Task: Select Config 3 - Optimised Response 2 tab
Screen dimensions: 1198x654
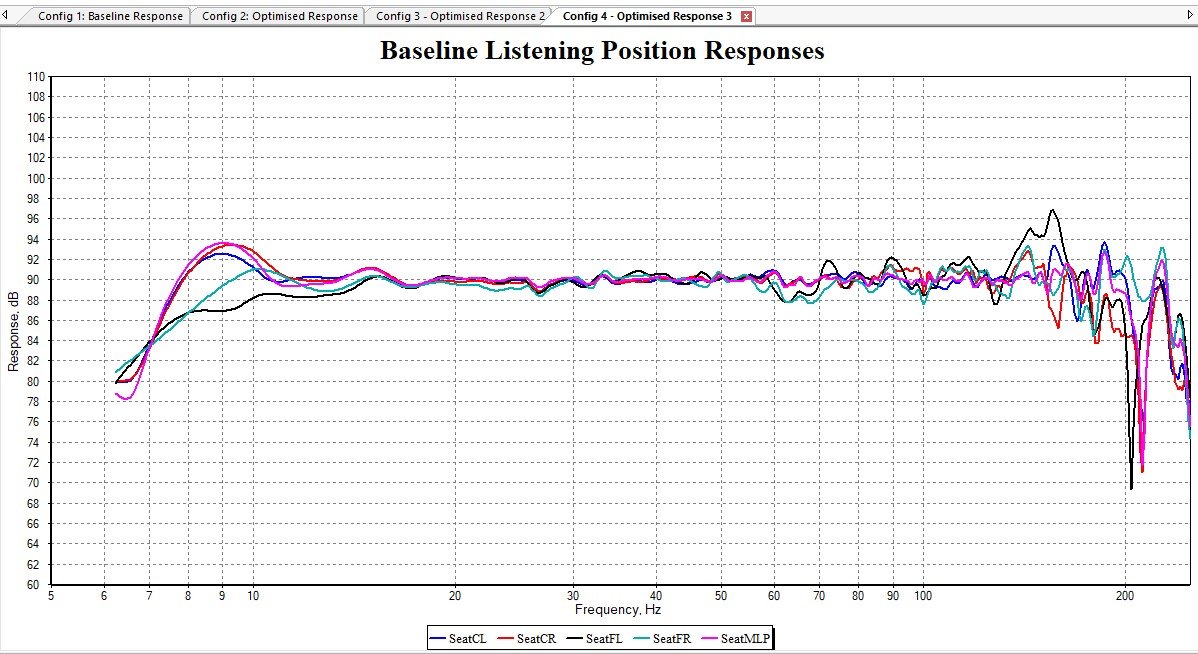Action: pos(460,16)
